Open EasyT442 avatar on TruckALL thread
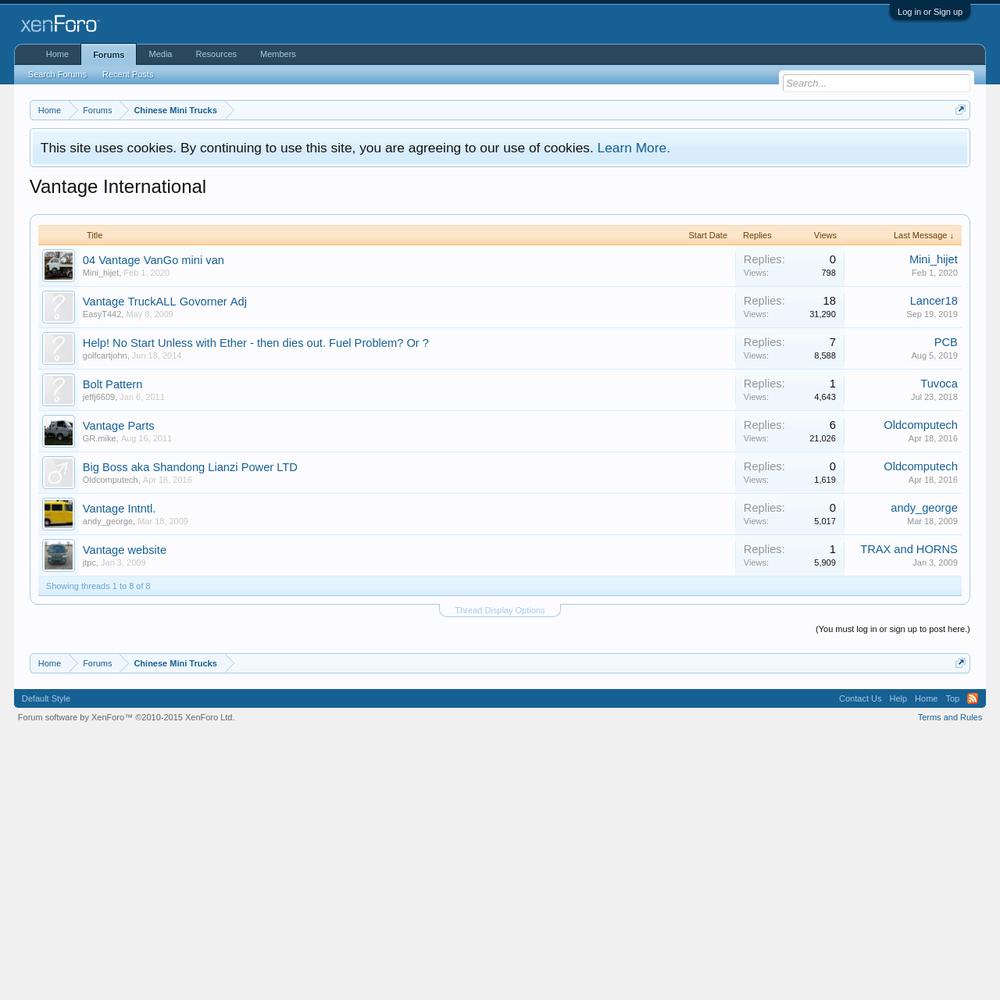The image size is (1000, 1000). point(59,307)
